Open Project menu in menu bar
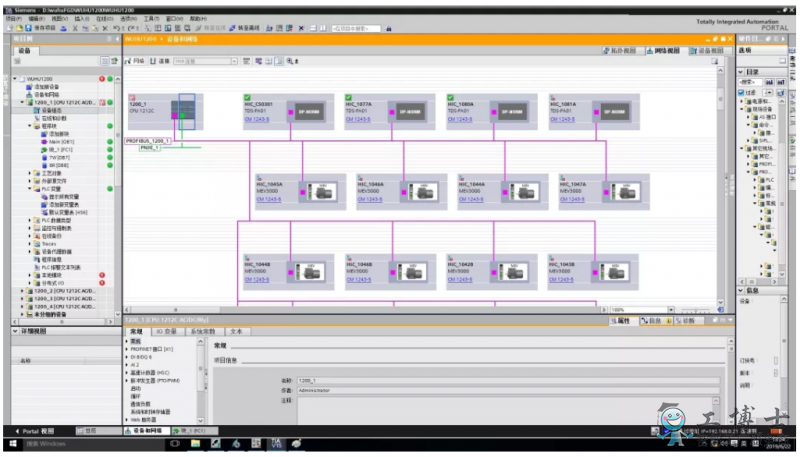Viewport: 800px width, 457px height. point(13,18)
